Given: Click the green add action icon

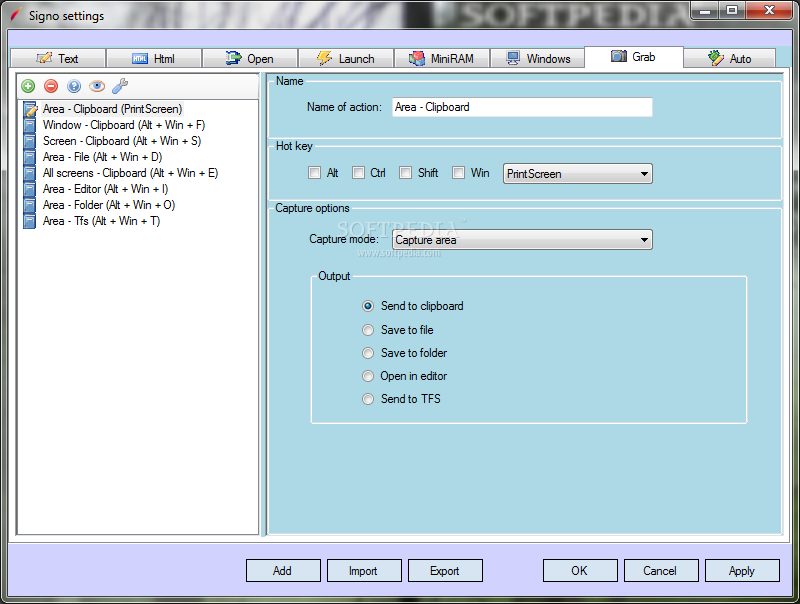Looking at the screenshot, I should pos(29,86).
